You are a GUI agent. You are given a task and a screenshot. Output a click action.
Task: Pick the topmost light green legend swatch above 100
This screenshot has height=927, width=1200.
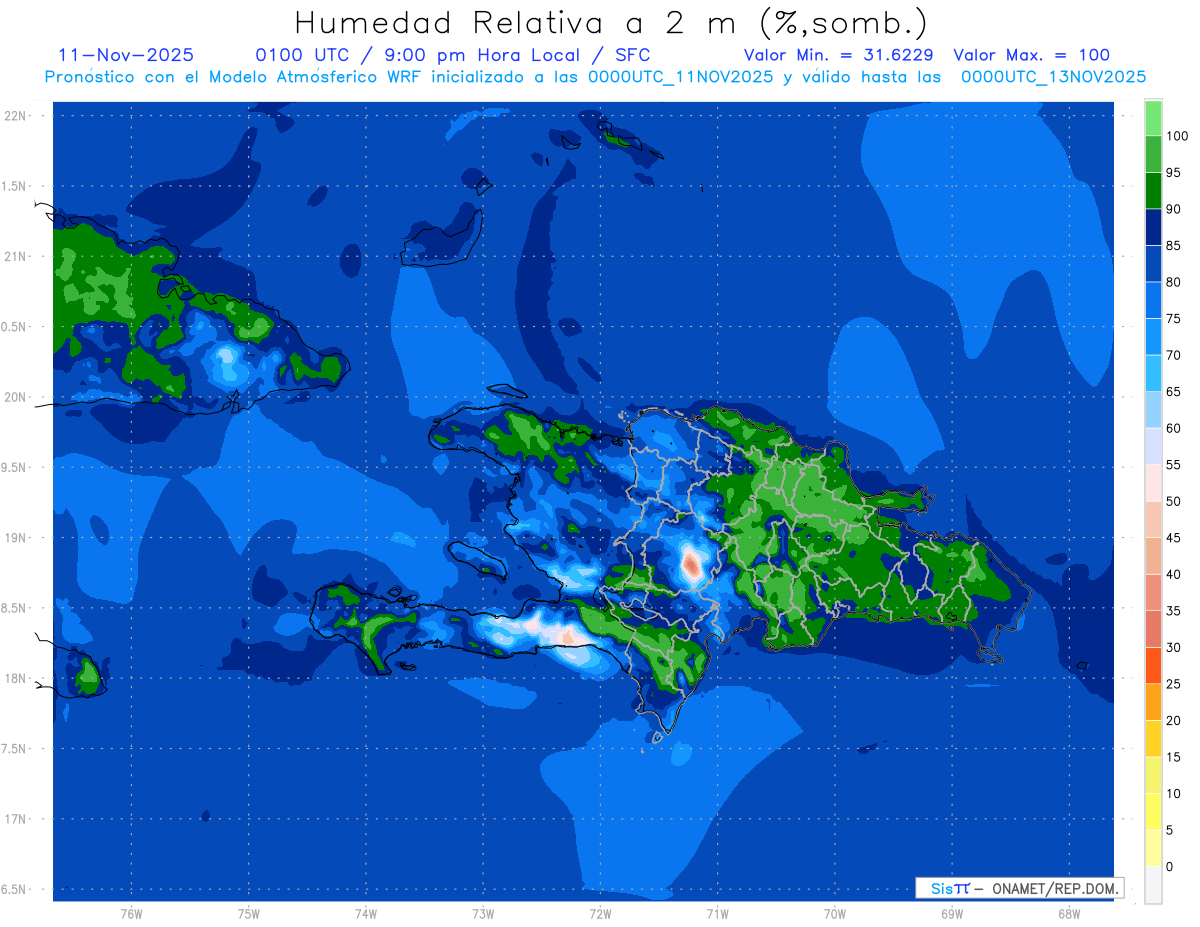tap(1153, 118)
